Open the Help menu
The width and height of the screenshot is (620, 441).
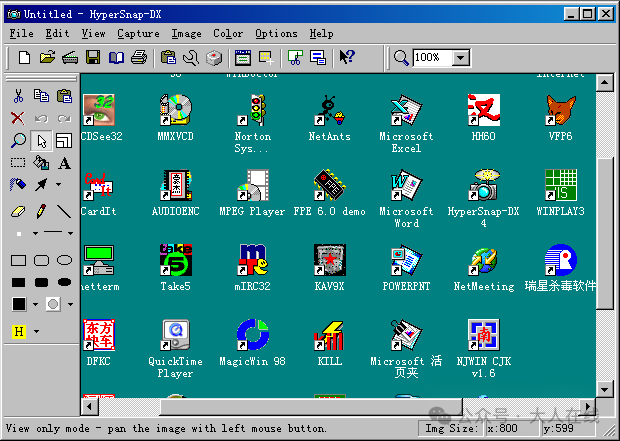[x=321, y=34]
